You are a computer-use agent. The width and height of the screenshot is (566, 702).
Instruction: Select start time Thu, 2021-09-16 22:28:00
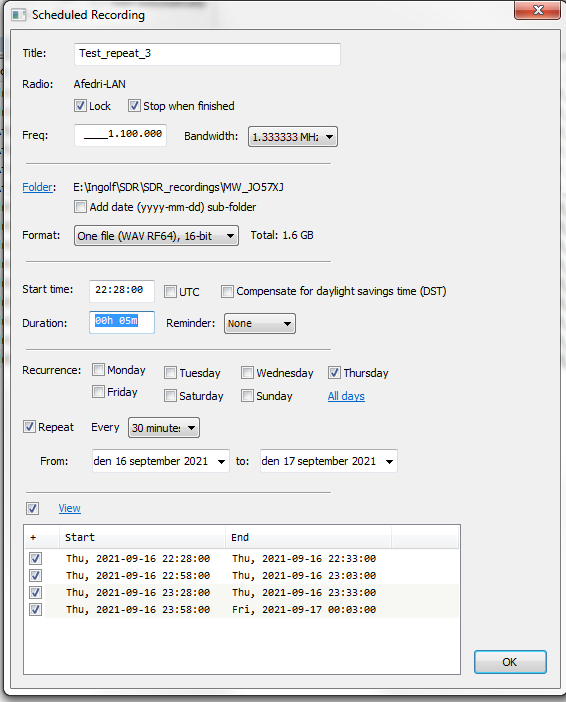click(138, 559)
